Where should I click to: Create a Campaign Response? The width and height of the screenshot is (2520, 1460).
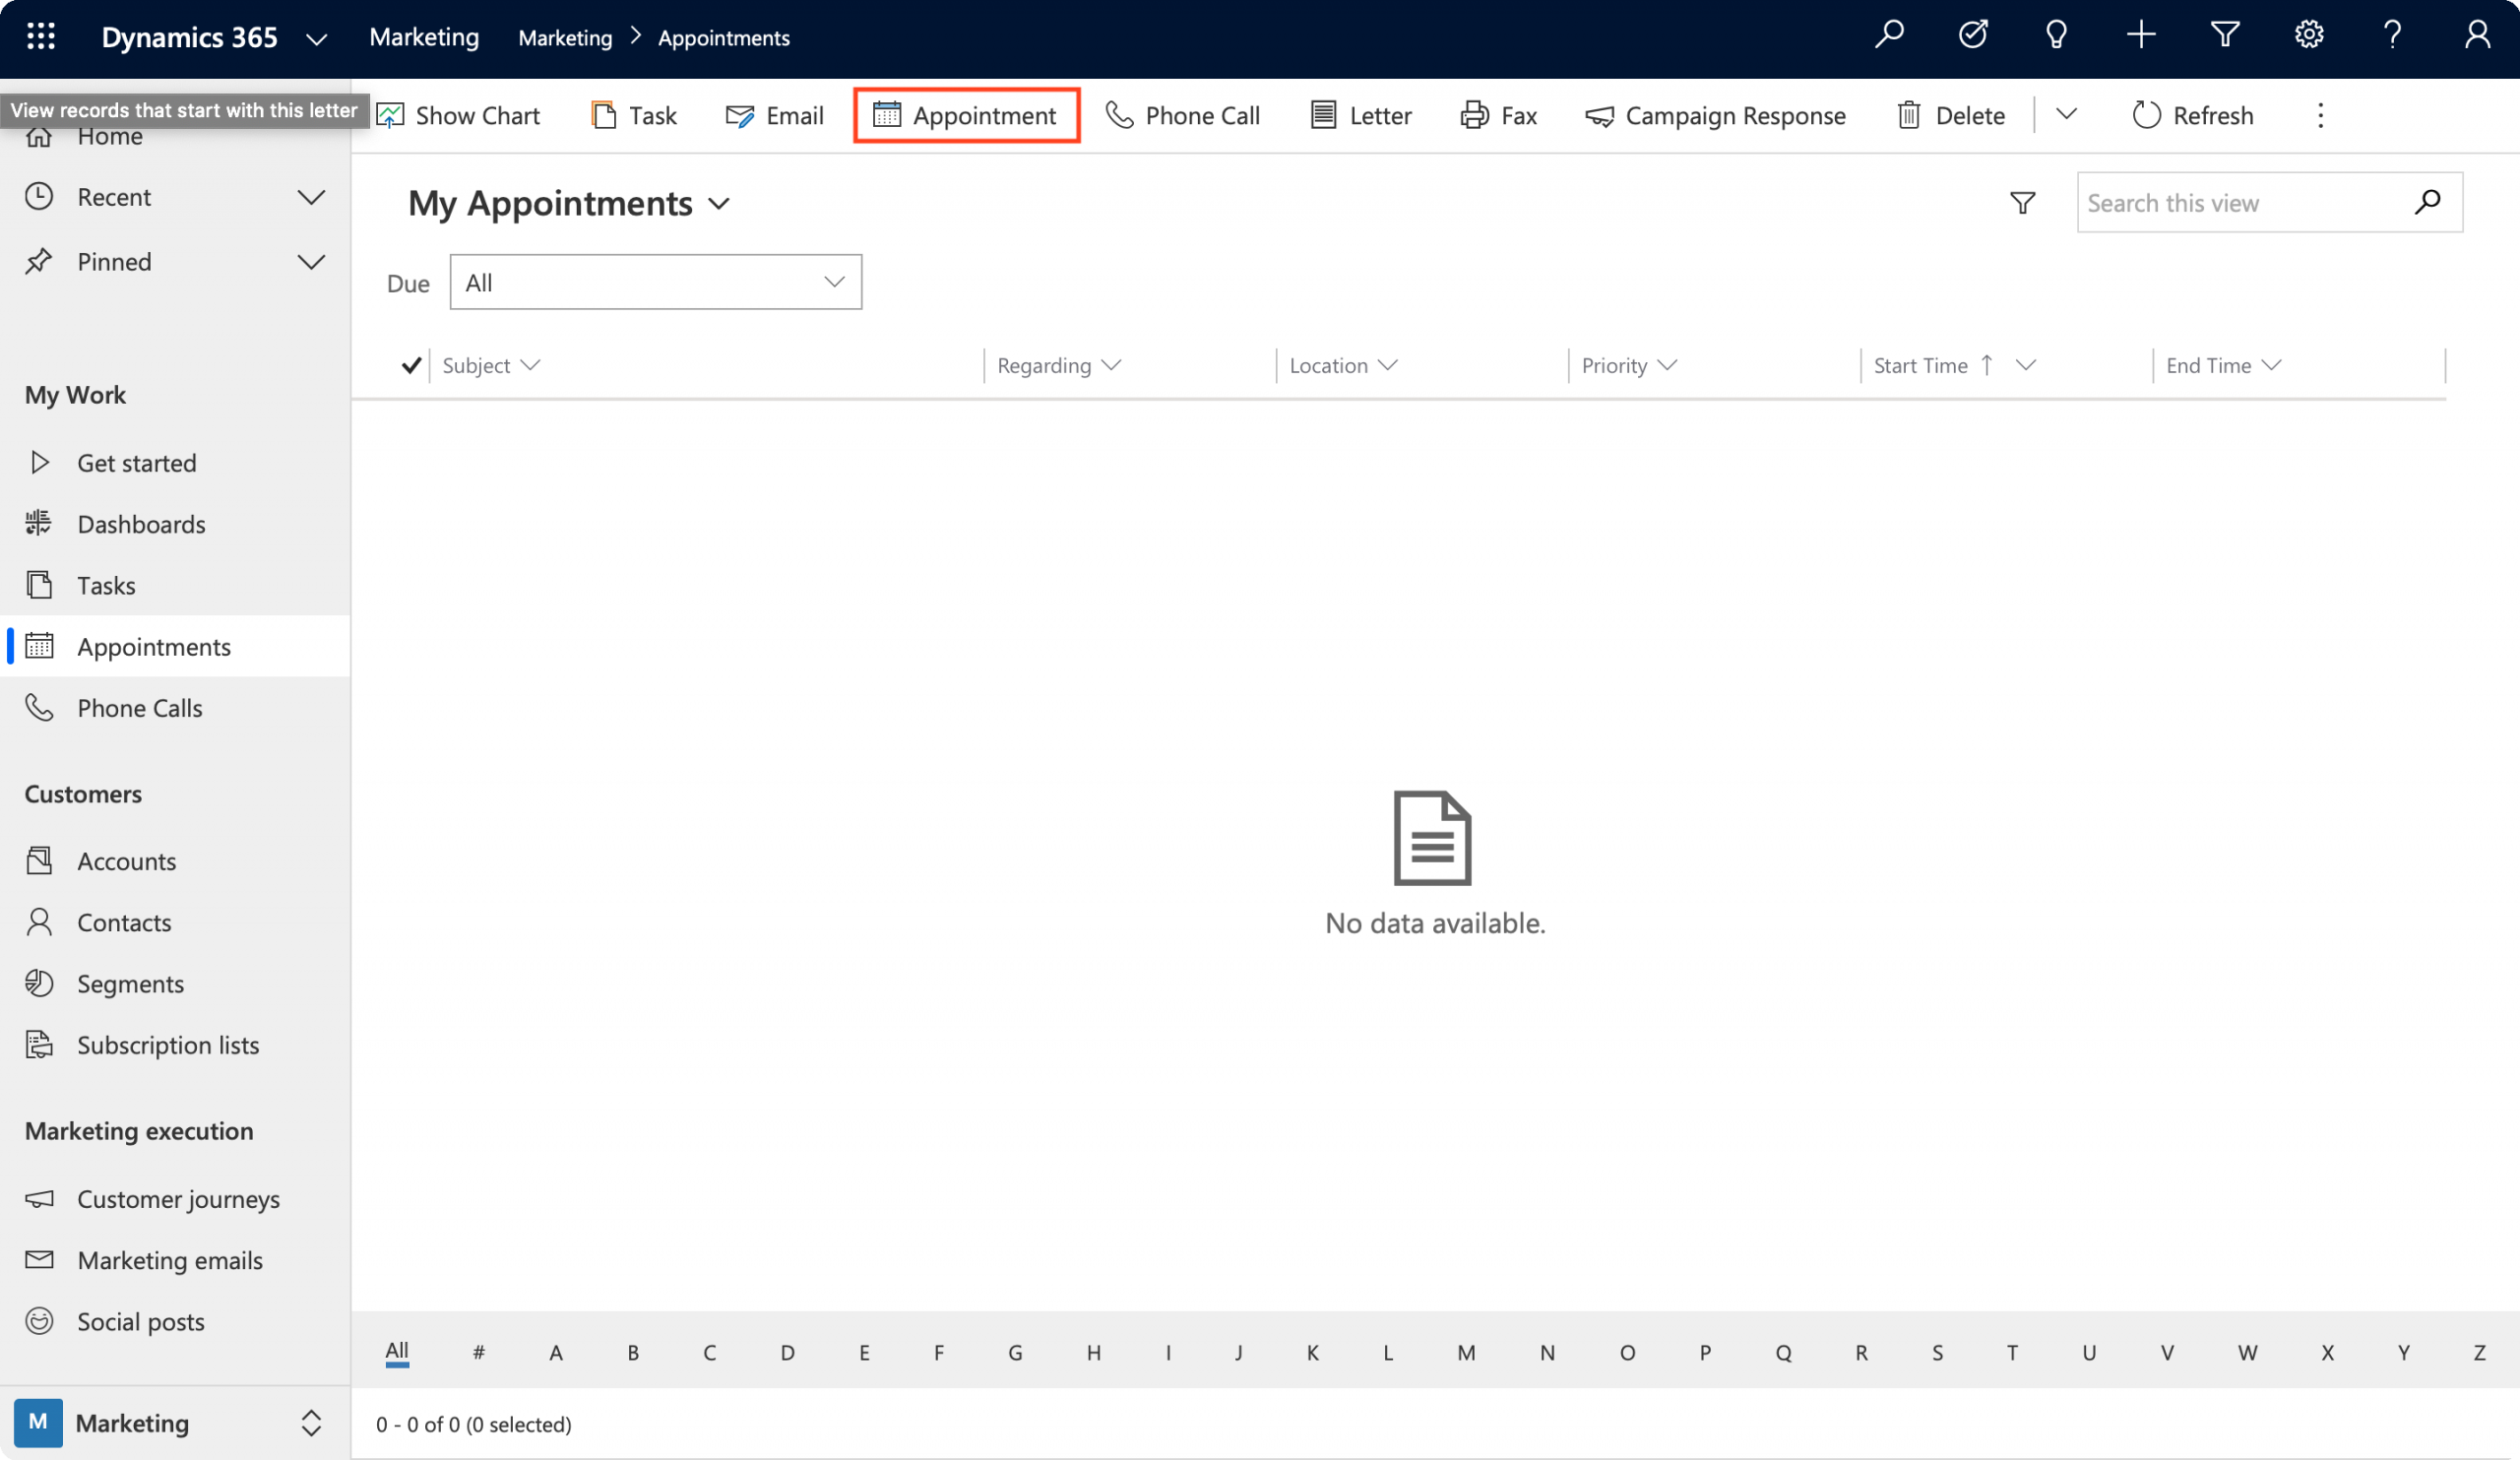coord(1716,116)
